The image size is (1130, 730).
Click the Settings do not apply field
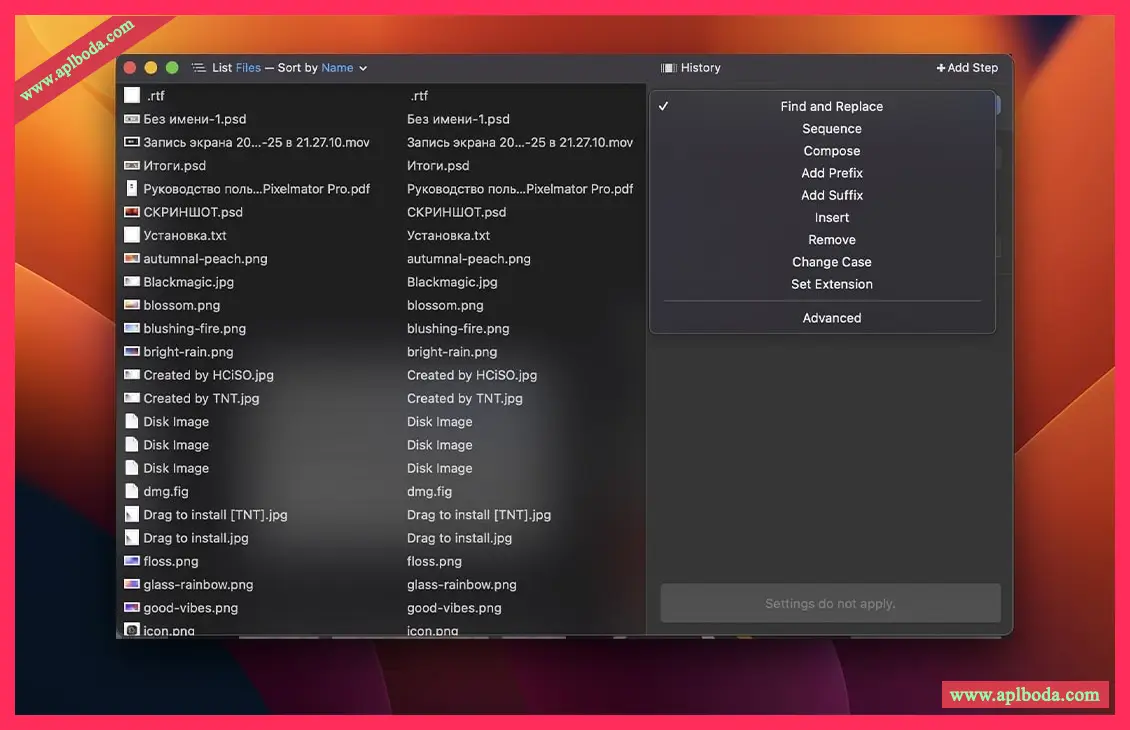pos(830,603)
